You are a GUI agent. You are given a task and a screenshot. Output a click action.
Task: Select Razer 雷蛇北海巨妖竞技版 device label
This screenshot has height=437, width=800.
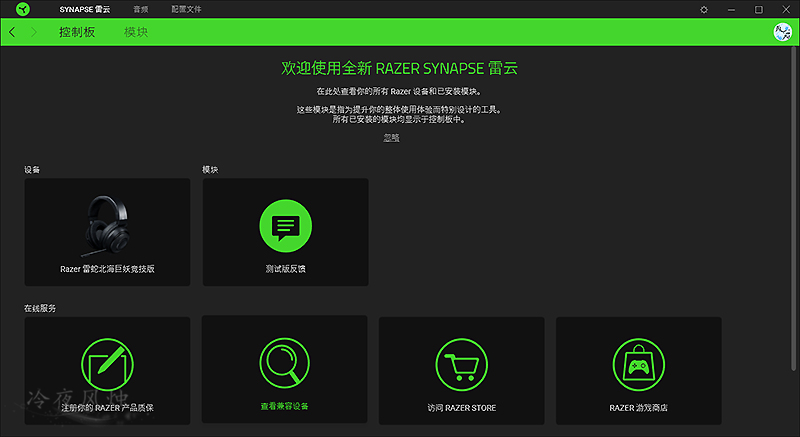click(107, 269)
